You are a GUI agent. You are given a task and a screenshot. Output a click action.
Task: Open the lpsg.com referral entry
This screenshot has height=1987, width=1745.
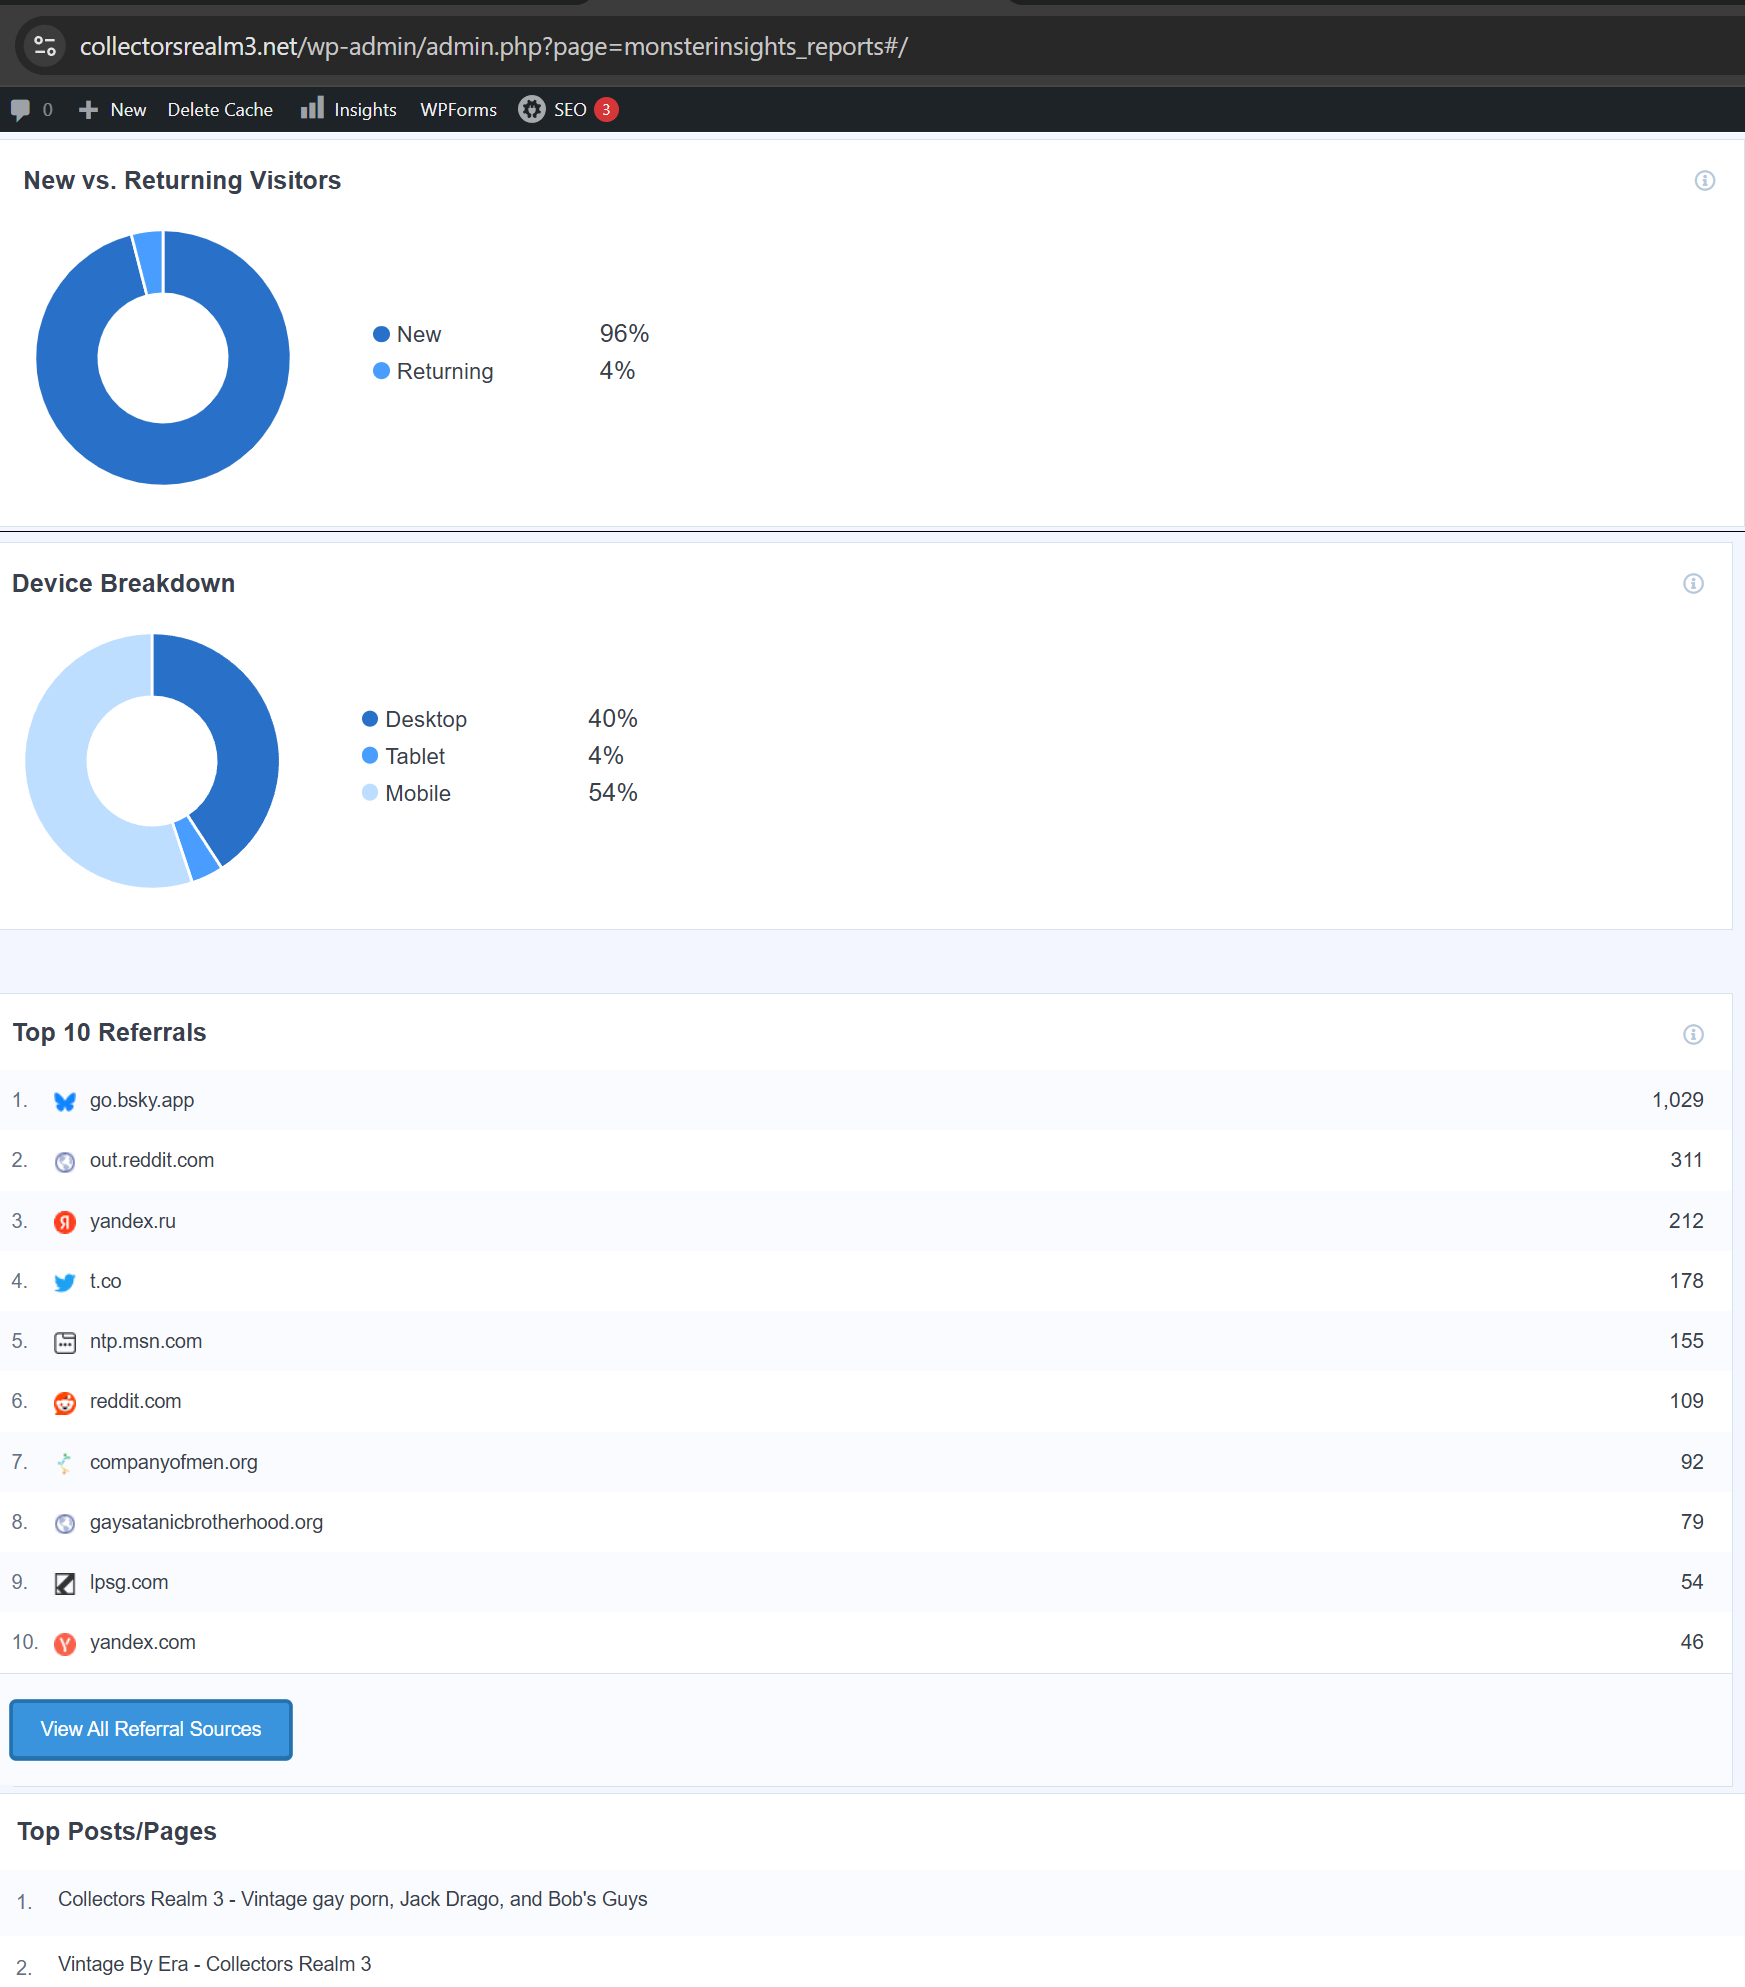pyautogui.click(x=866, y=1582)
